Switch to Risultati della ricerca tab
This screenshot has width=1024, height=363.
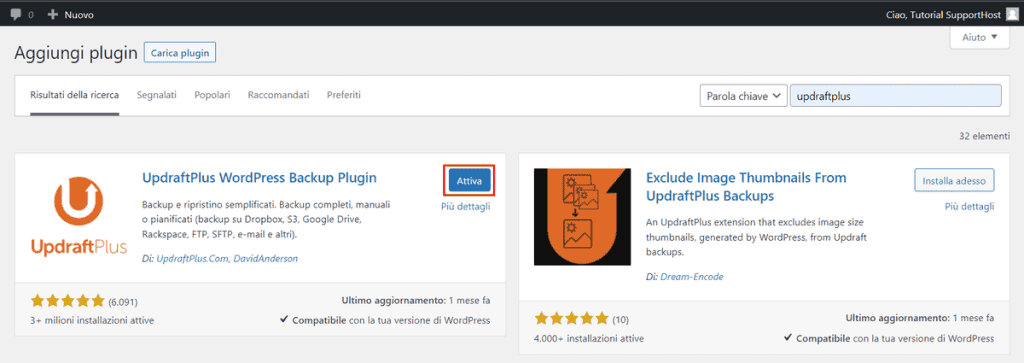click(x=74, y=95)
